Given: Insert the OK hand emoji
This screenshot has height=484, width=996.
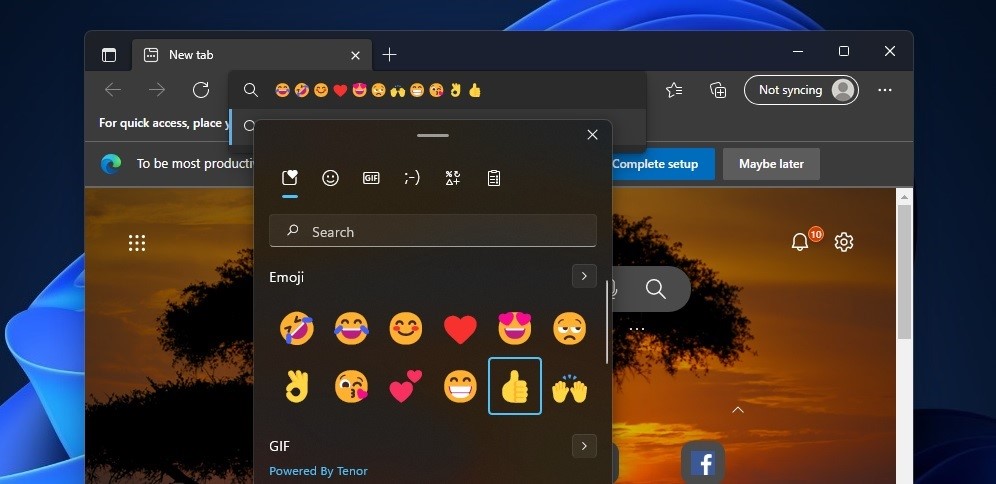Looking at the screenshot, I should click(297, 386).
